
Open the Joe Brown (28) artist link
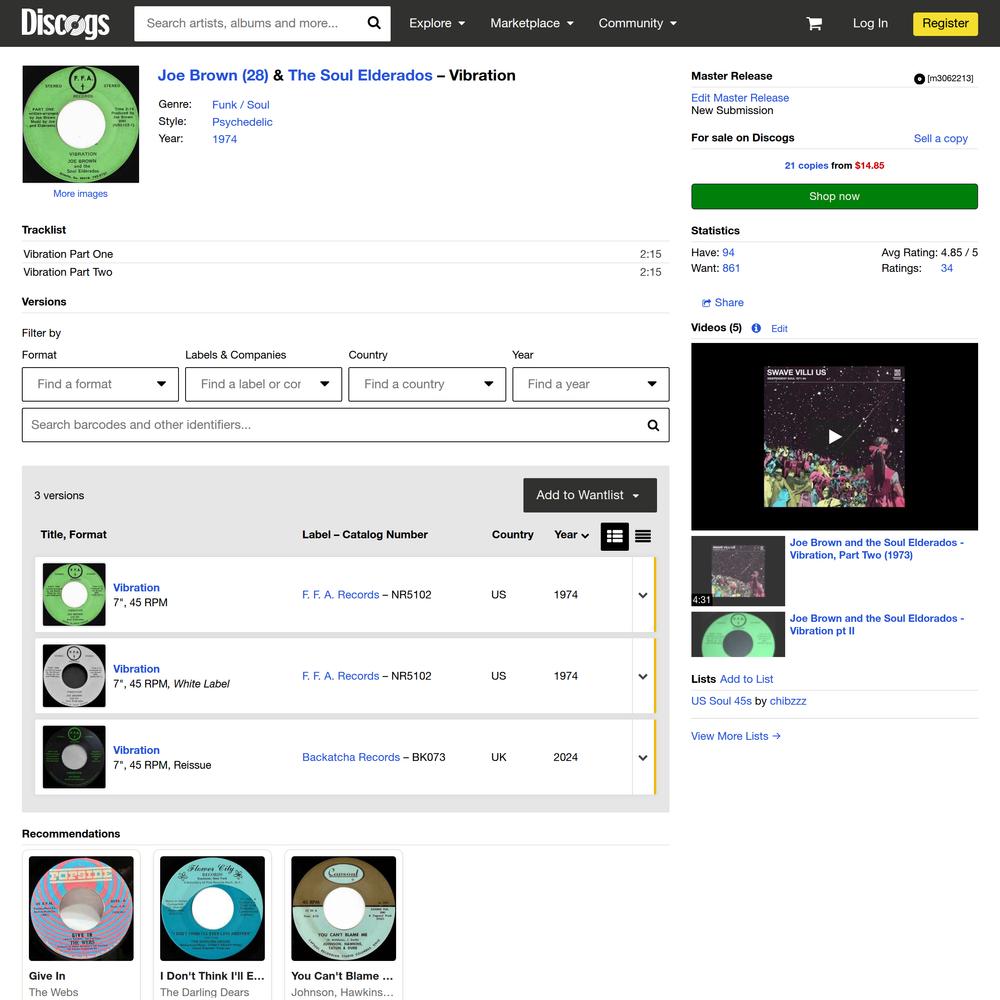(213, 75)
